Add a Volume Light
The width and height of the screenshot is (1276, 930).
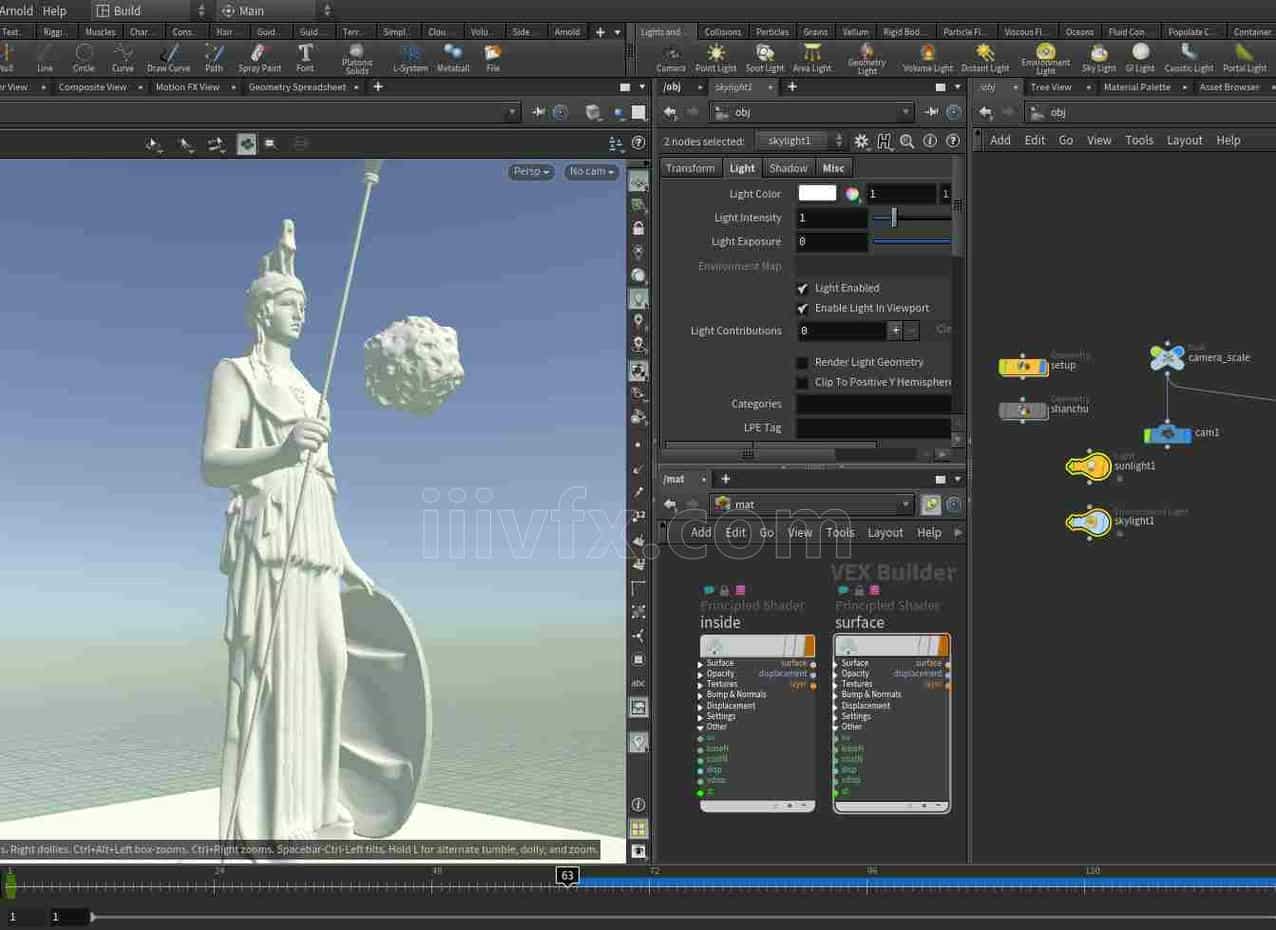[928, 58]
